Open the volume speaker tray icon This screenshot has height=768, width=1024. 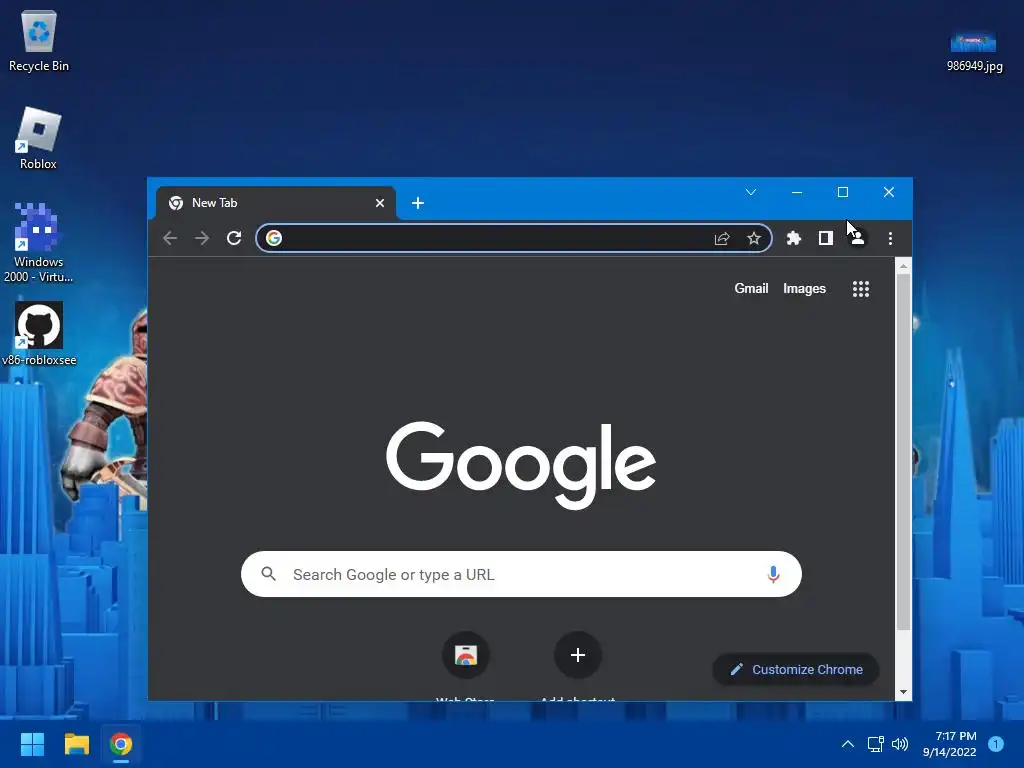(900, 744)
